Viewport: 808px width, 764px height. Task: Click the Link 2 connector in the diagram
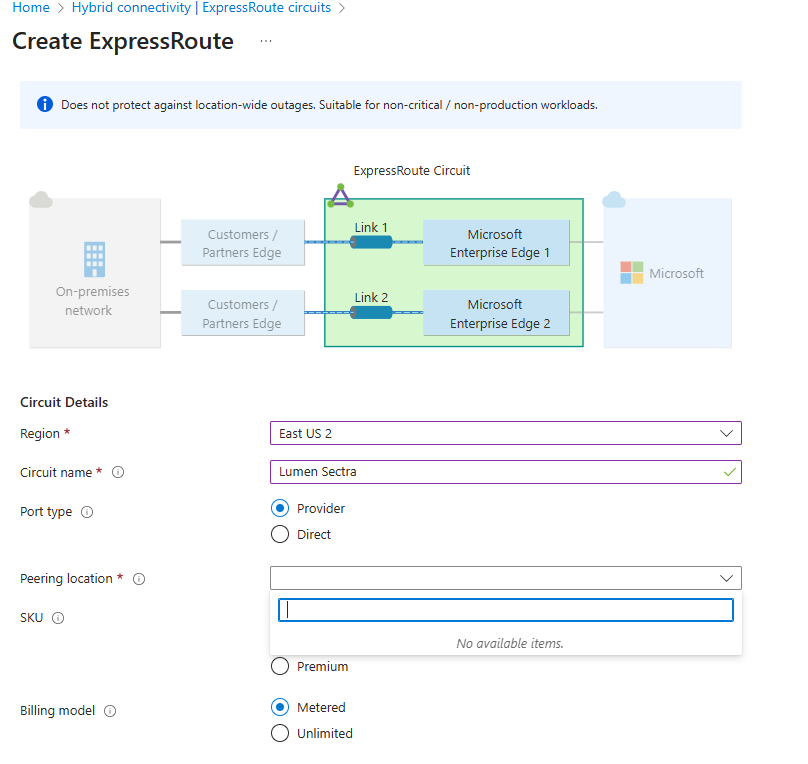point(371,312)
